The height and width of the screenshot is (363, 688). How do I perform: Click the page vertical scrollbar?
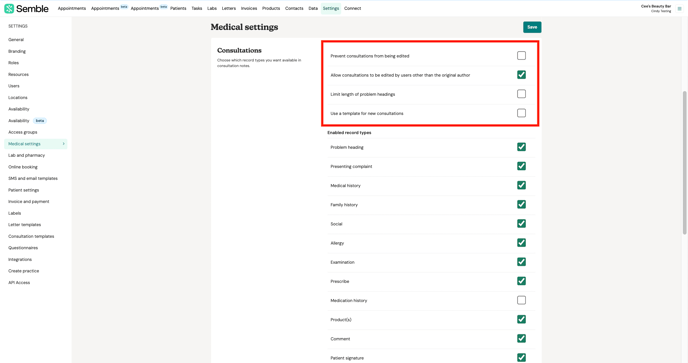pyautogui.click(x=685, y=162)
